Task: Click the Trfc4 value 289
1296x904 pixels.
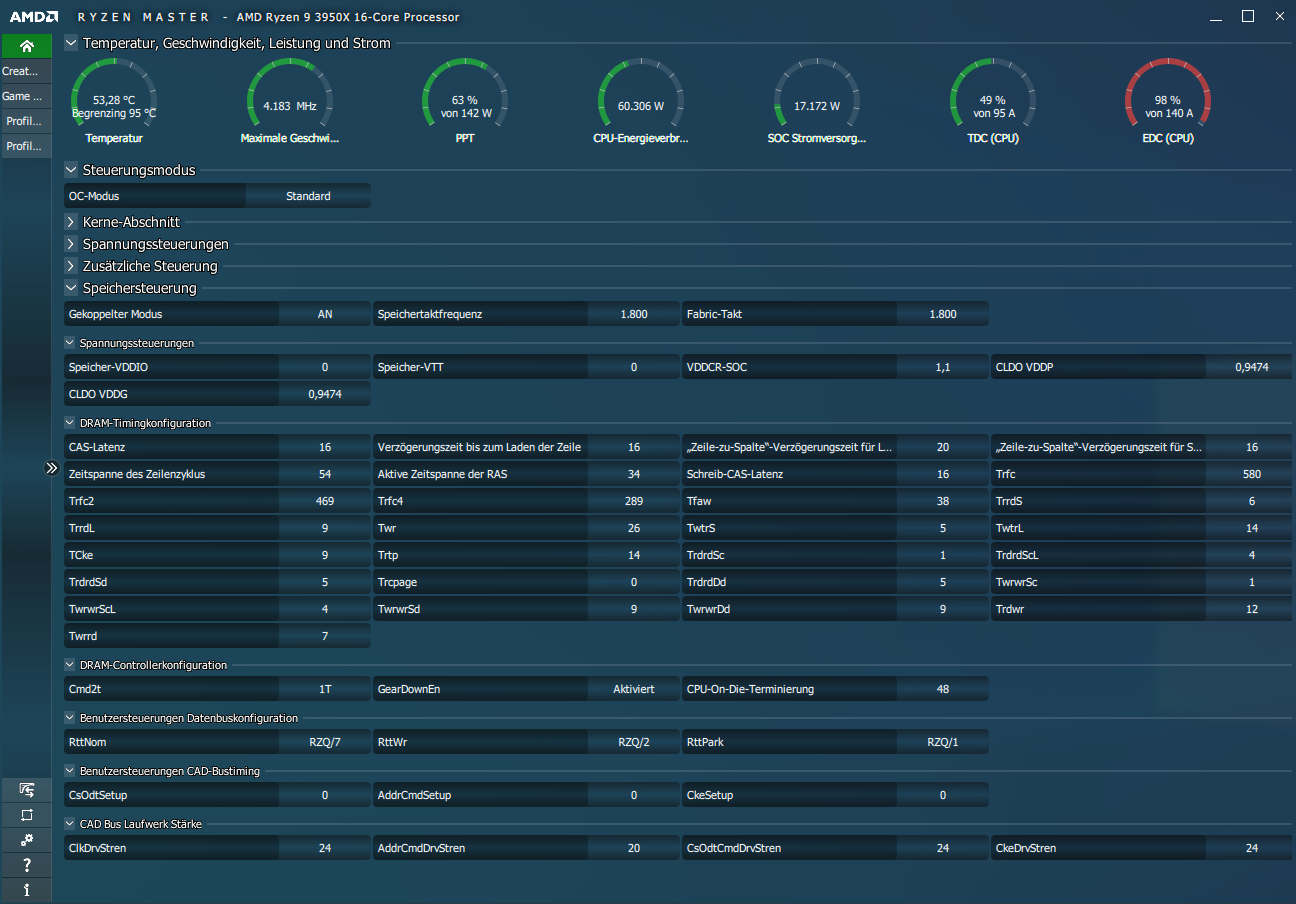Action: pyautogui.click(x=634, y=501)
